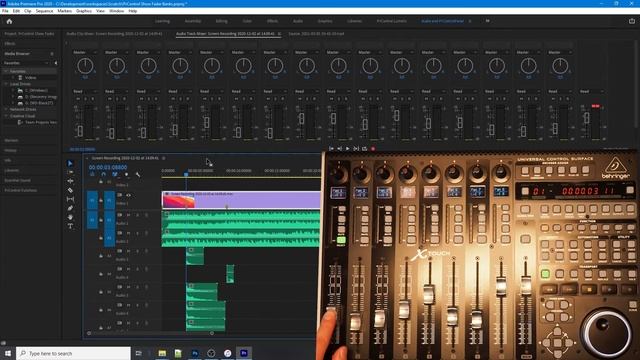
Task: Click the red Record button in mixer
Action: (x=373, y=149)
